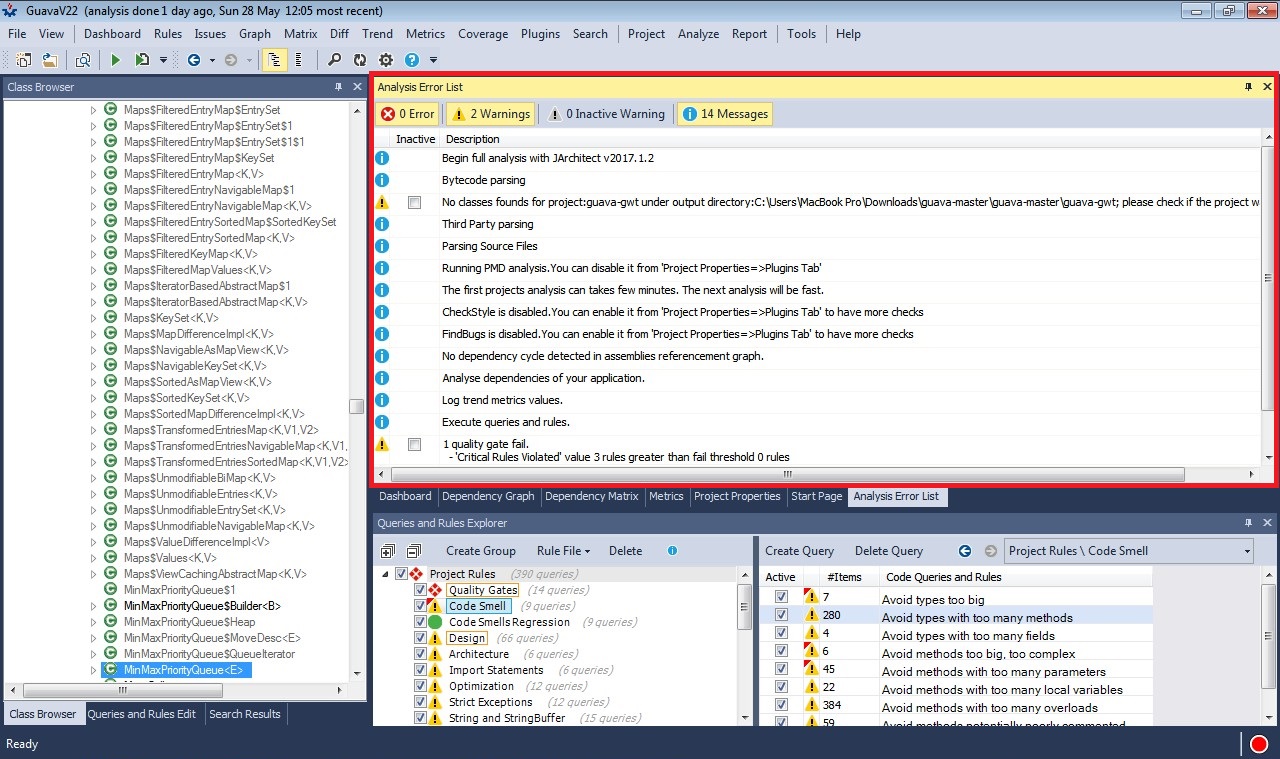The image size is (1280, 759).
Task: Switch to the Search Results tab
Action: (x=245, y=714)
